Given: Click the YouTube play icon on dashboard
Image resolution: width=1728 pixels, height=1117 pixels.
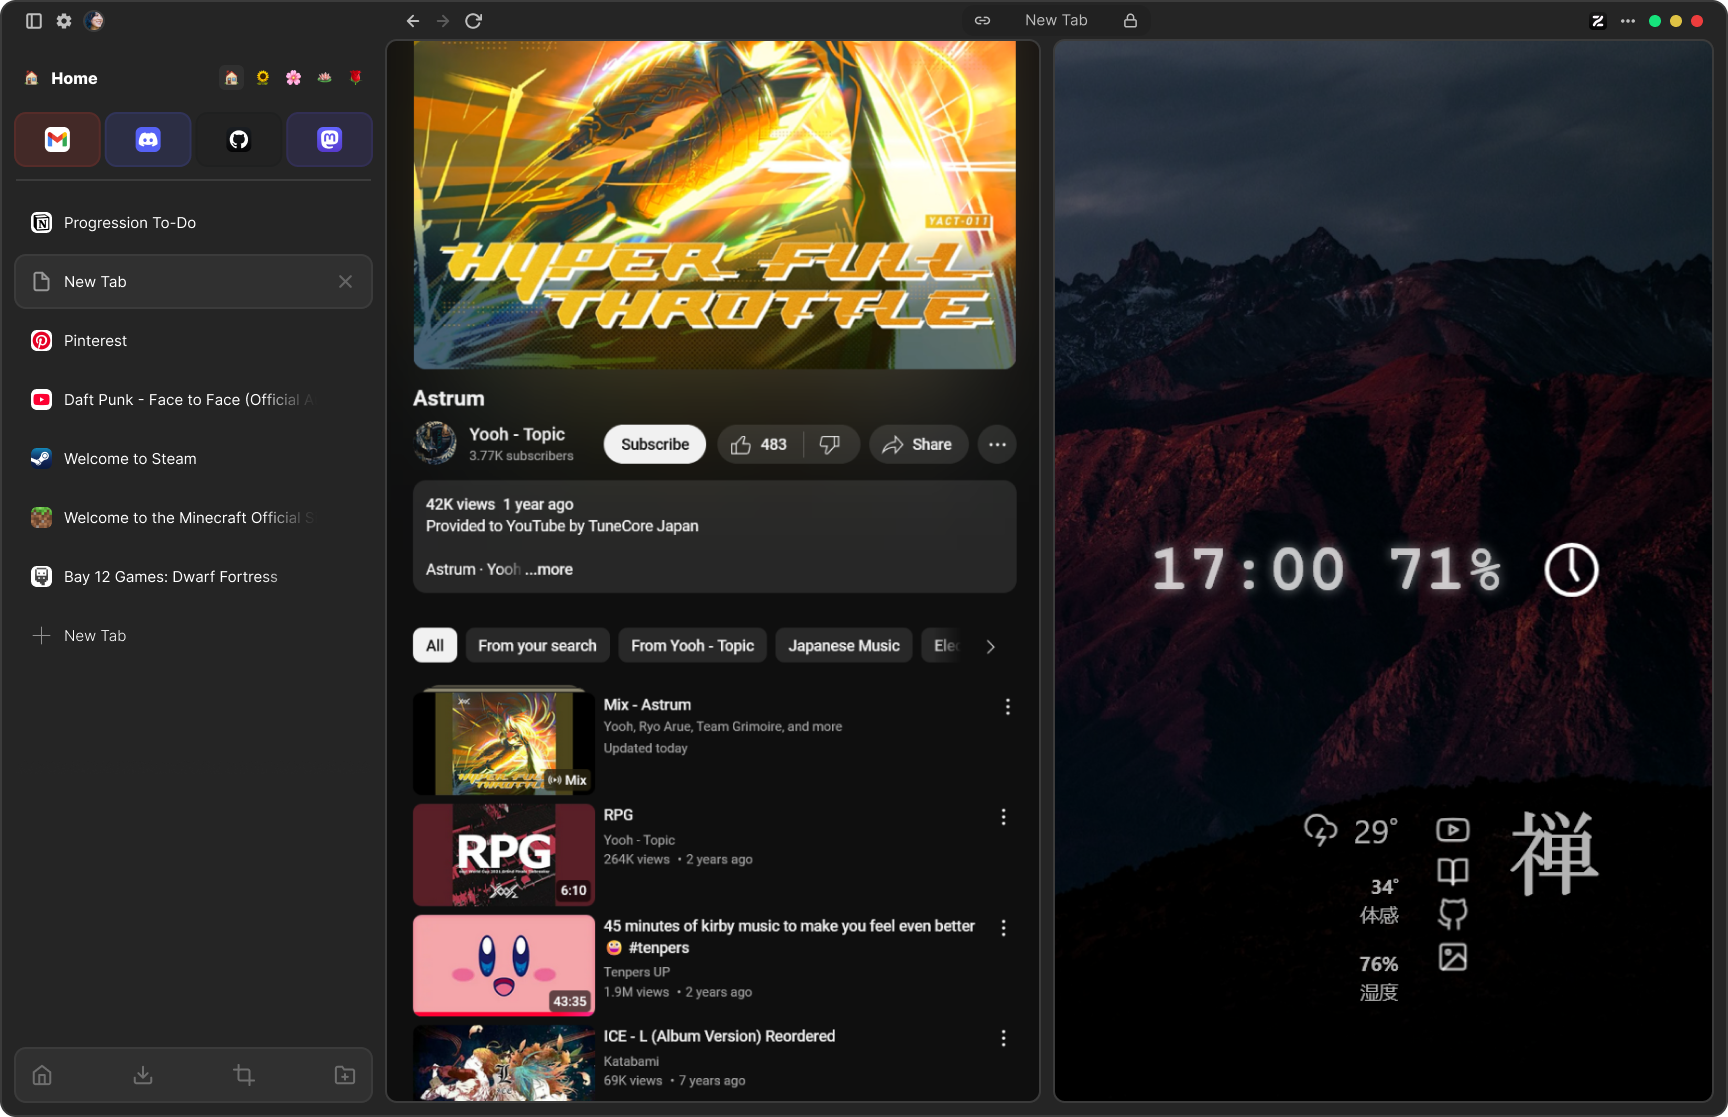Looking at the screenshot, I should point(1452,830).
